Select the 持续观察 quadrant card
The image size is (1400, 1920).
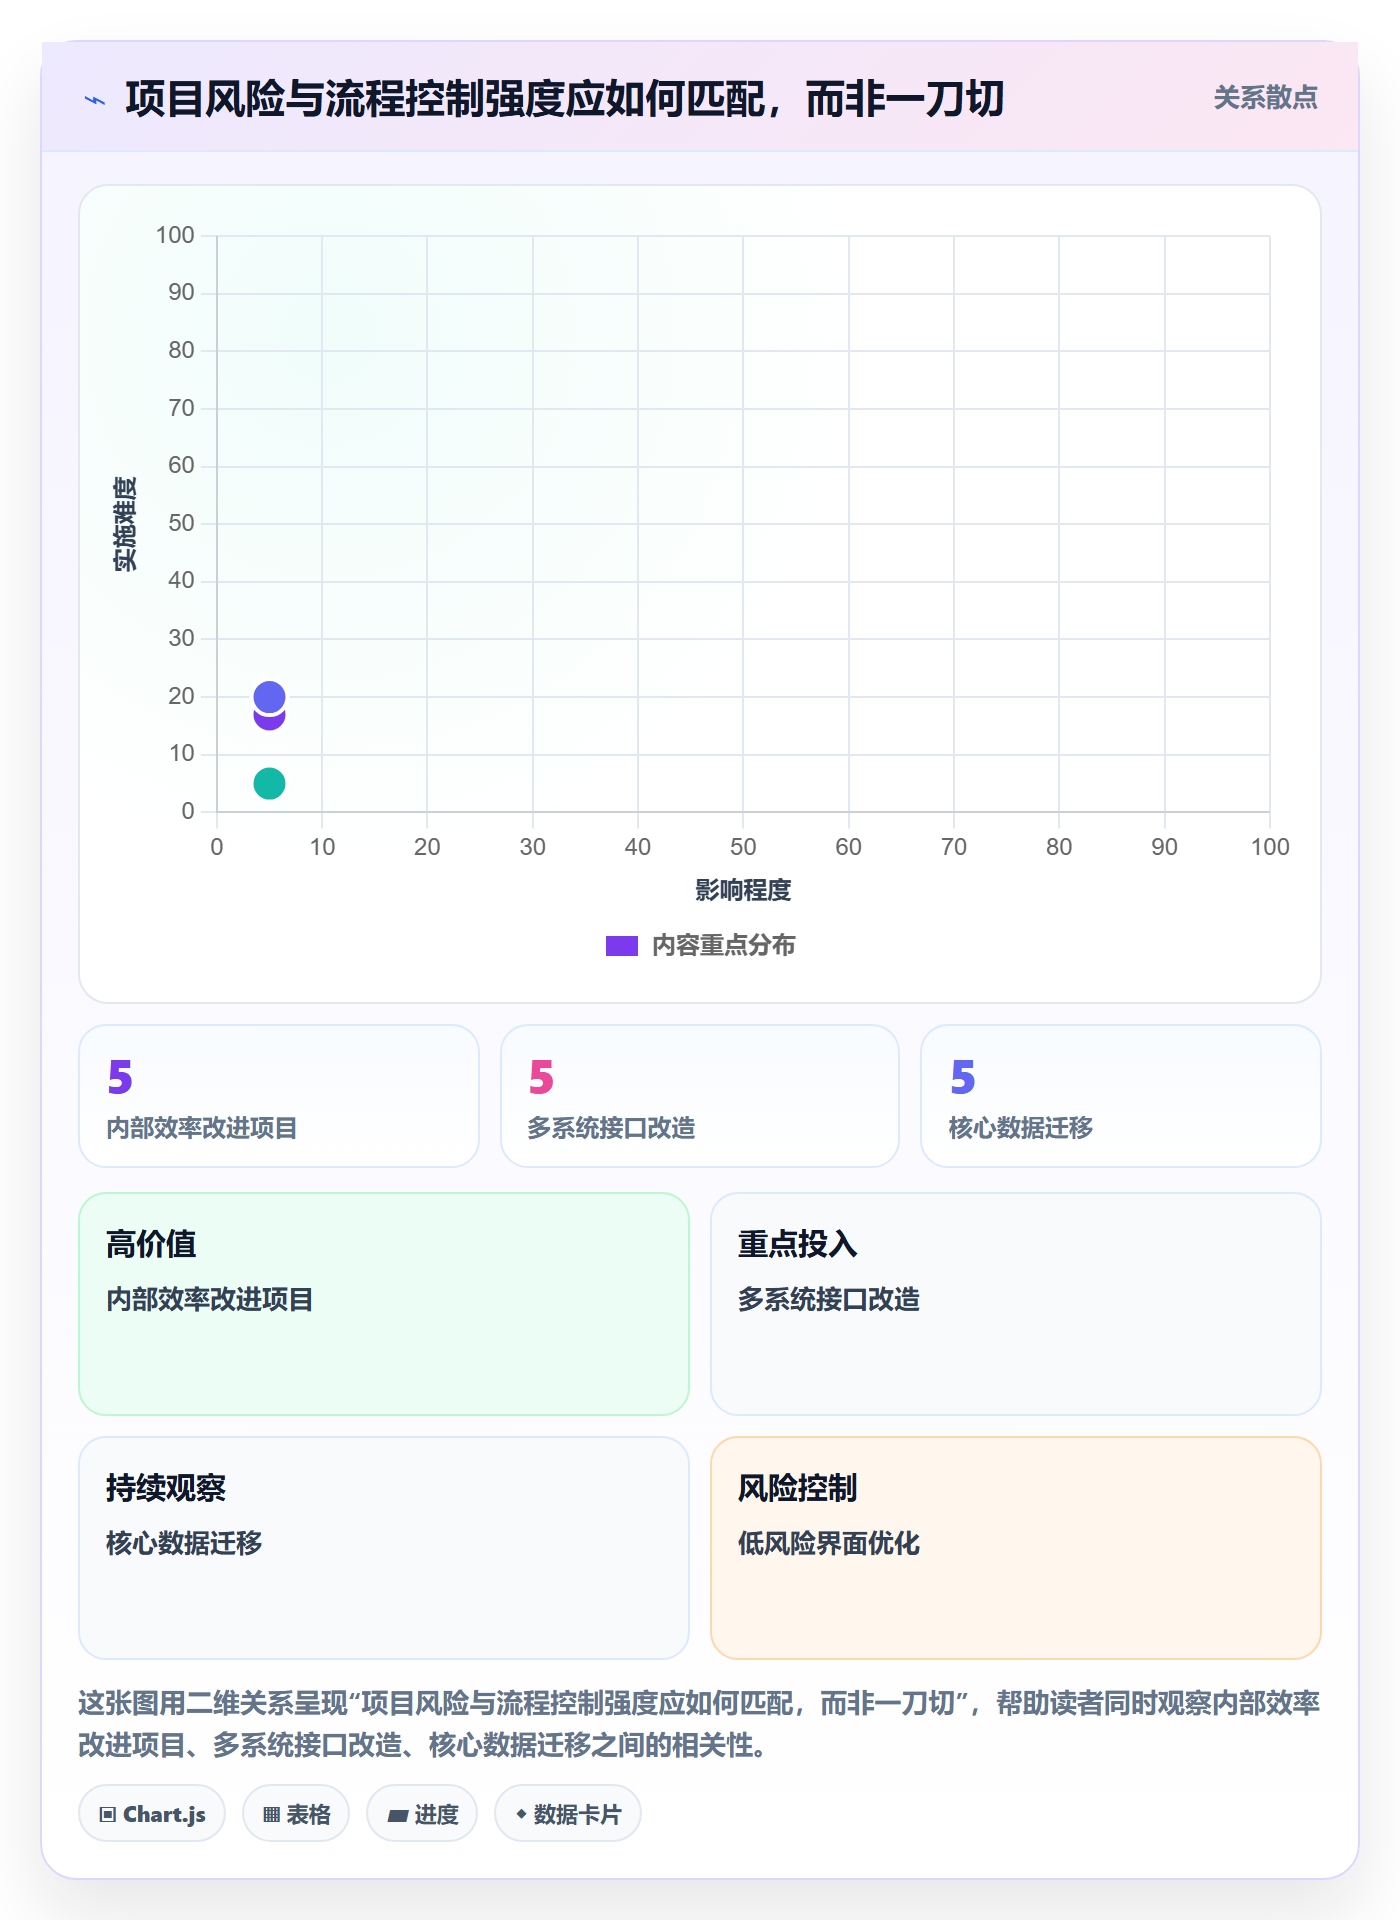click(x=384, y=1548)
